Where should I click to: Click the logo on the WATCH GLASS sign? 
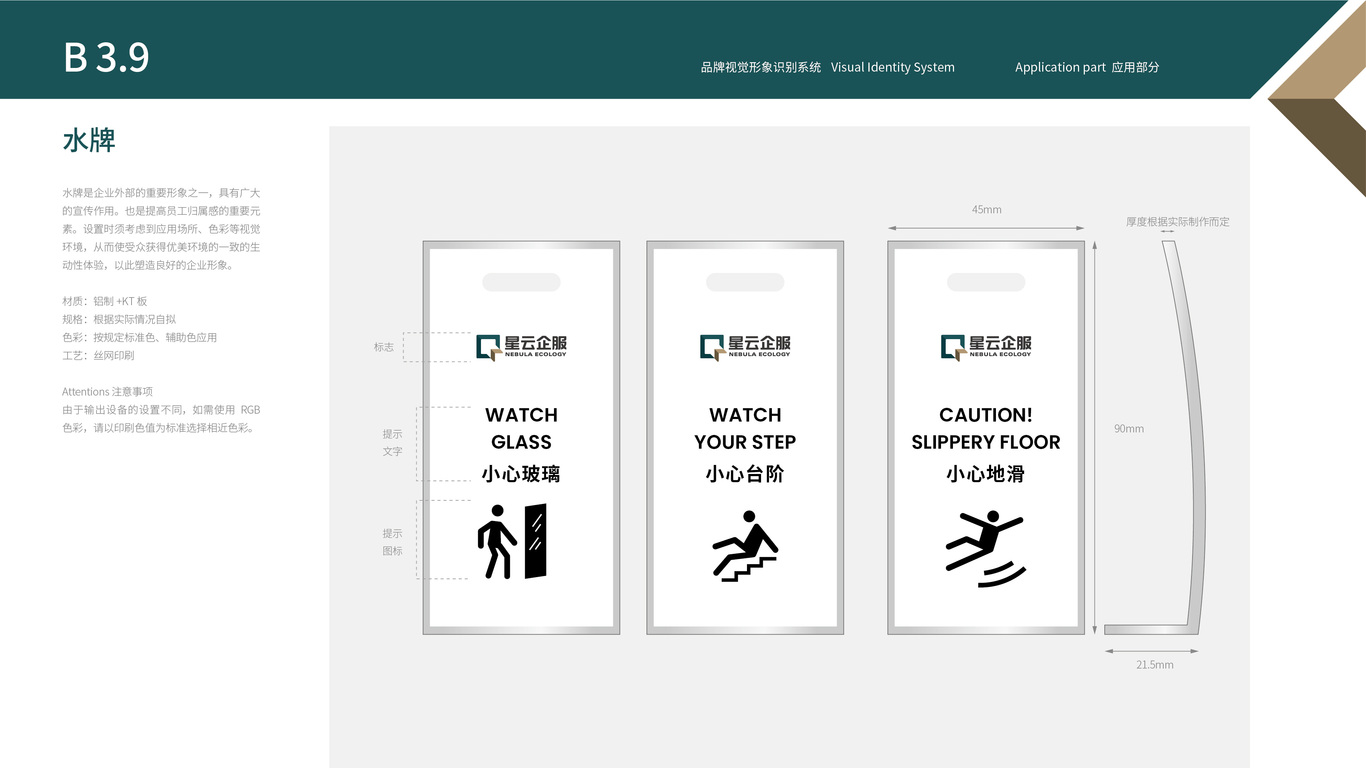(x=521, y=347)
